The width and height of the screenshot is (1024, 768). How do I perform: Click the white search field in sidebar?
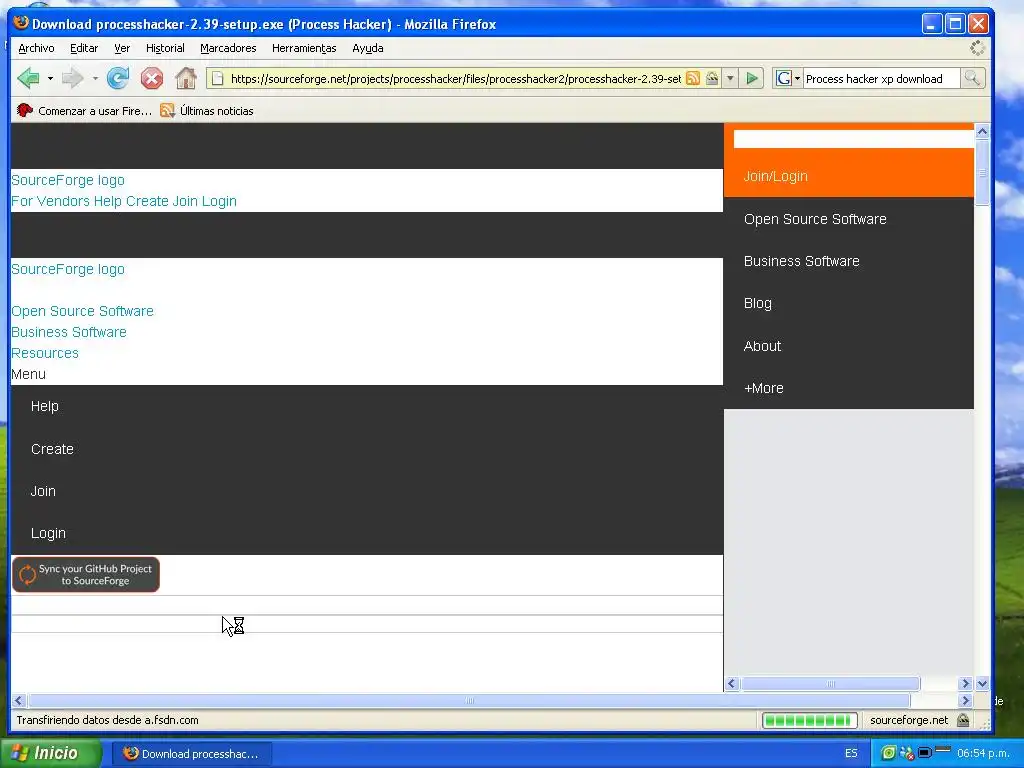854,139
